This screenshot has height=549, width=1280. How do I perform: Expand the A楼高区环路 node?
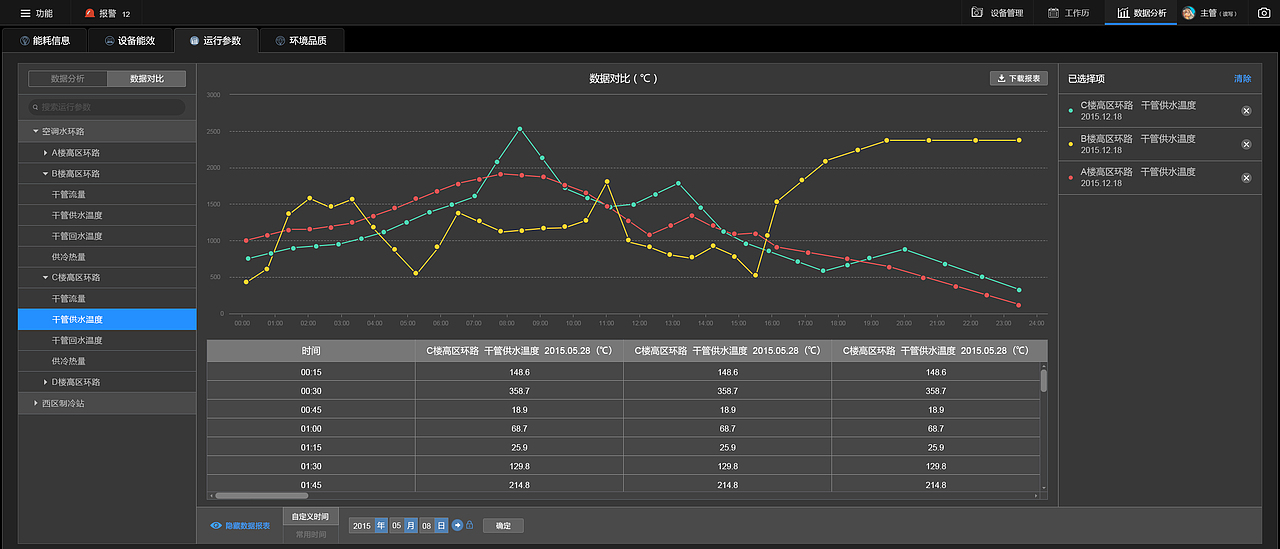pyautogui.click(x=45, y=153)
